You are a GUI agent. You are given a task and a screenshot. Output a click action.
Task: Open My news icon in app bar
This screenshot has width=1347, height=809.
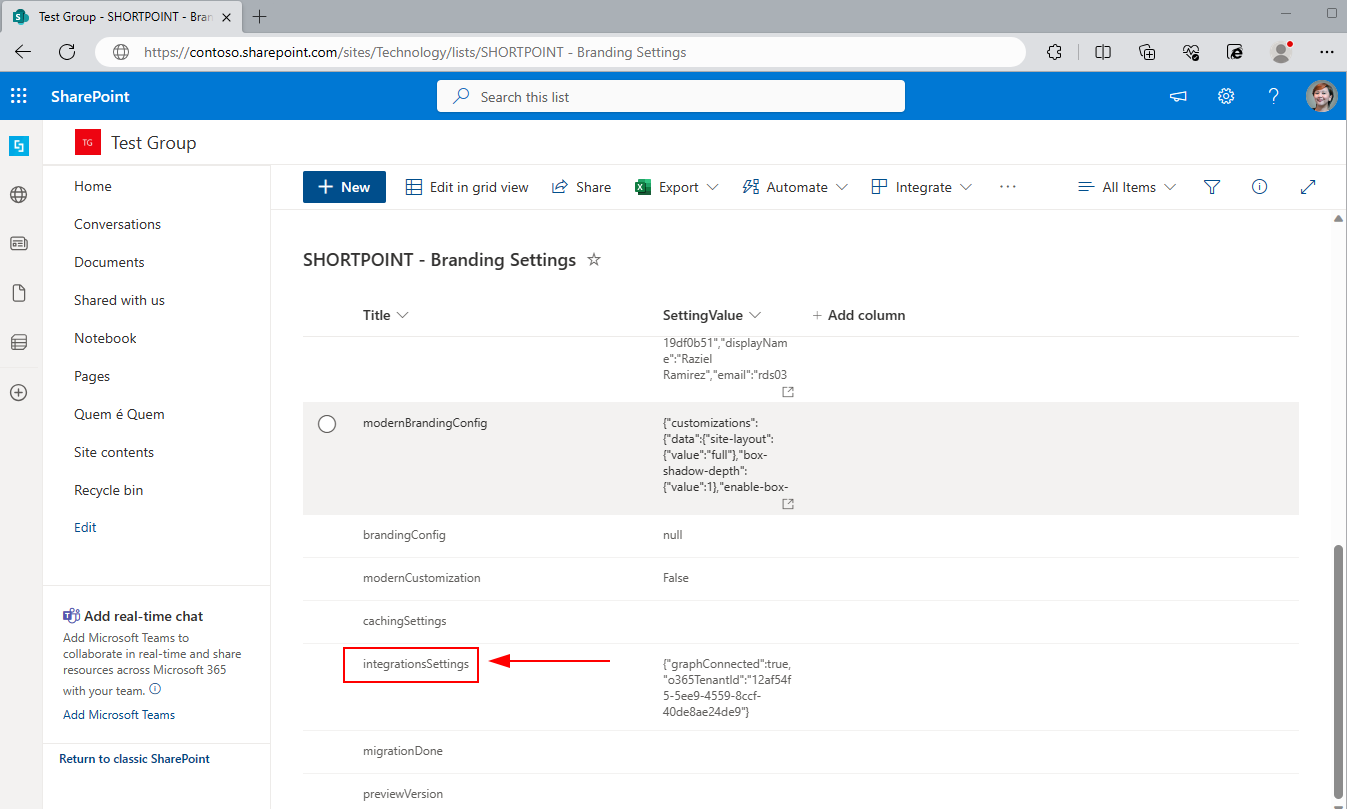[x=18, y=243]
